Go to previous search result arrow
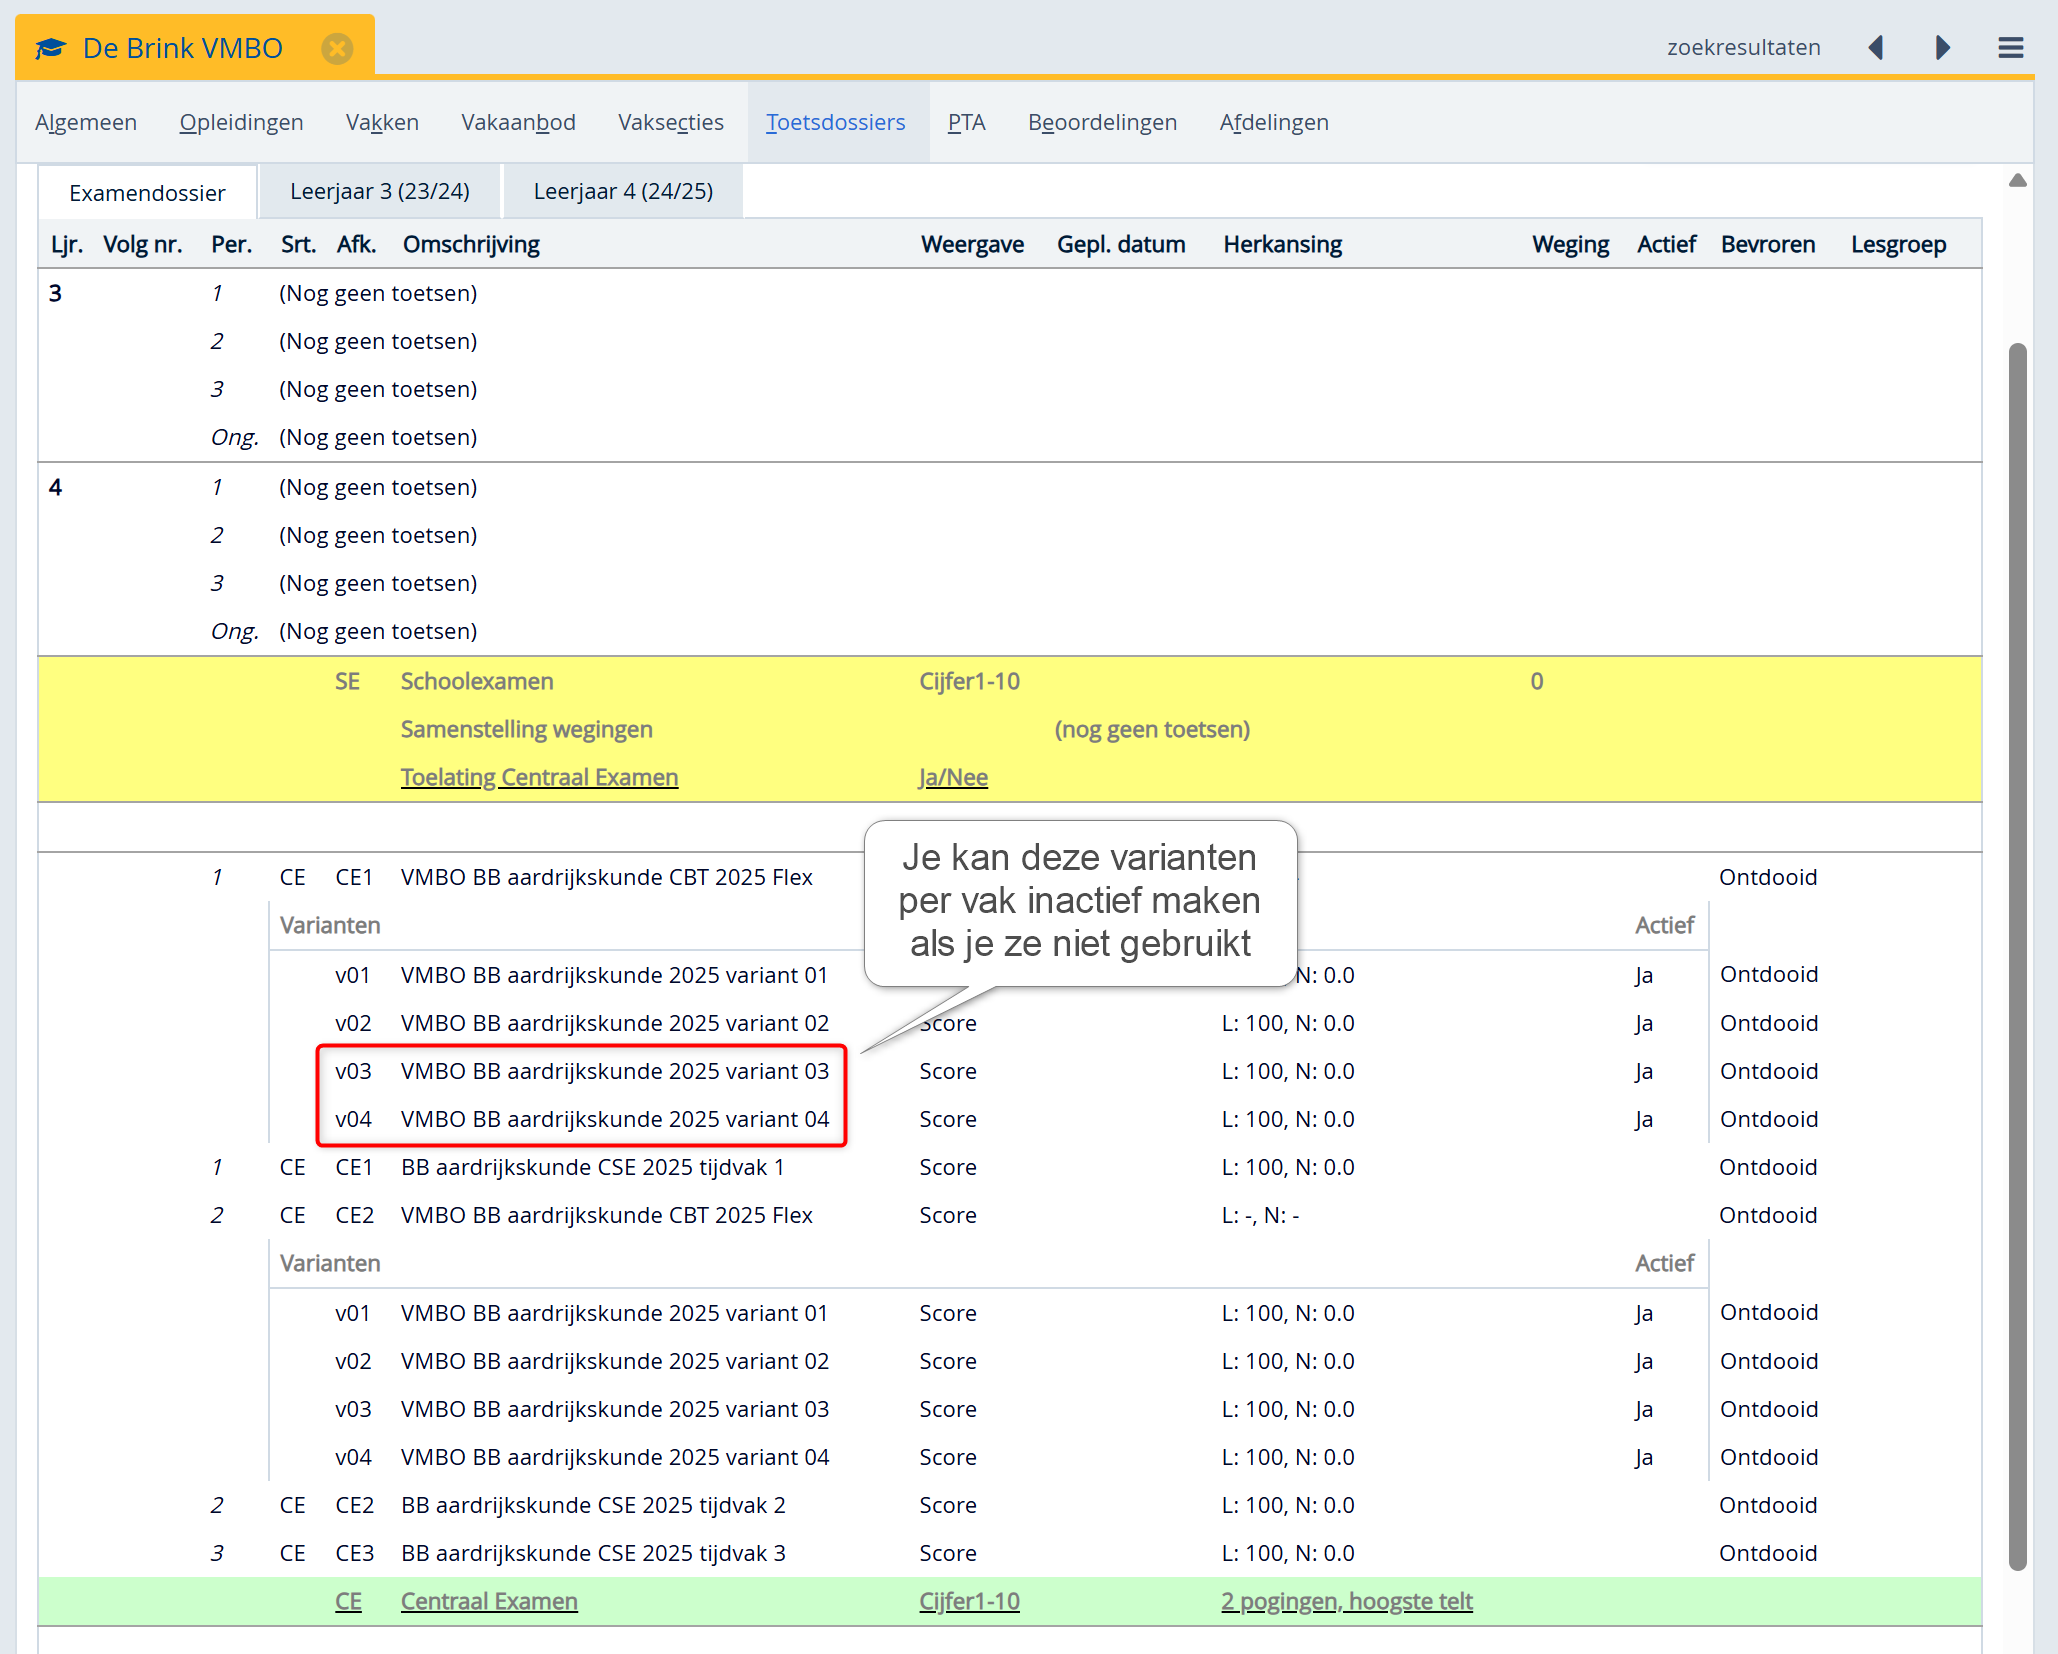This screenshot has height=1654, width=2058. [x=1876, y=47]
